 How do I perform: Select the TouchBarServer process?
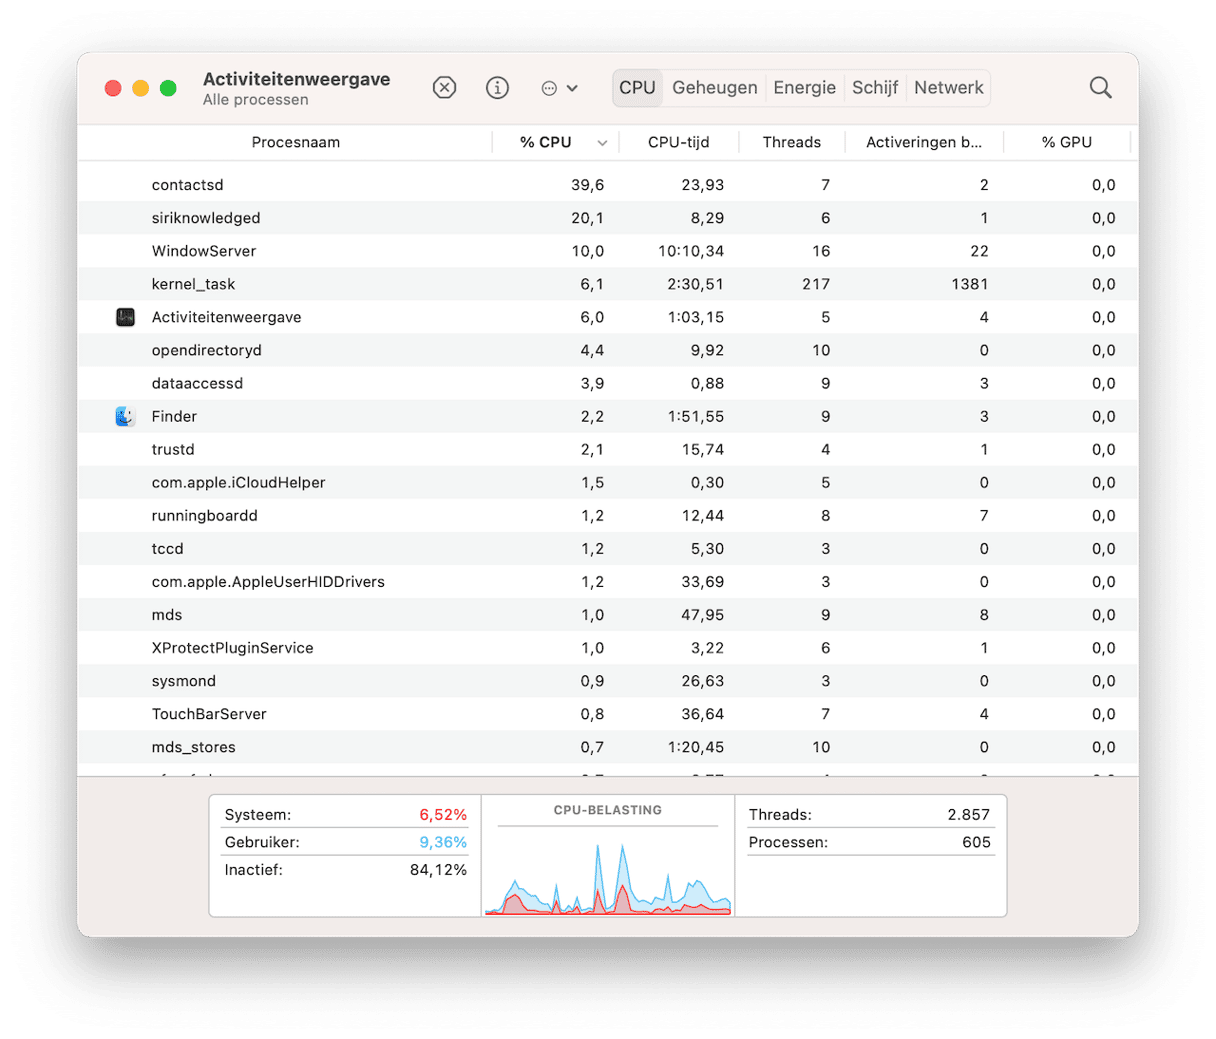(608, 713)
